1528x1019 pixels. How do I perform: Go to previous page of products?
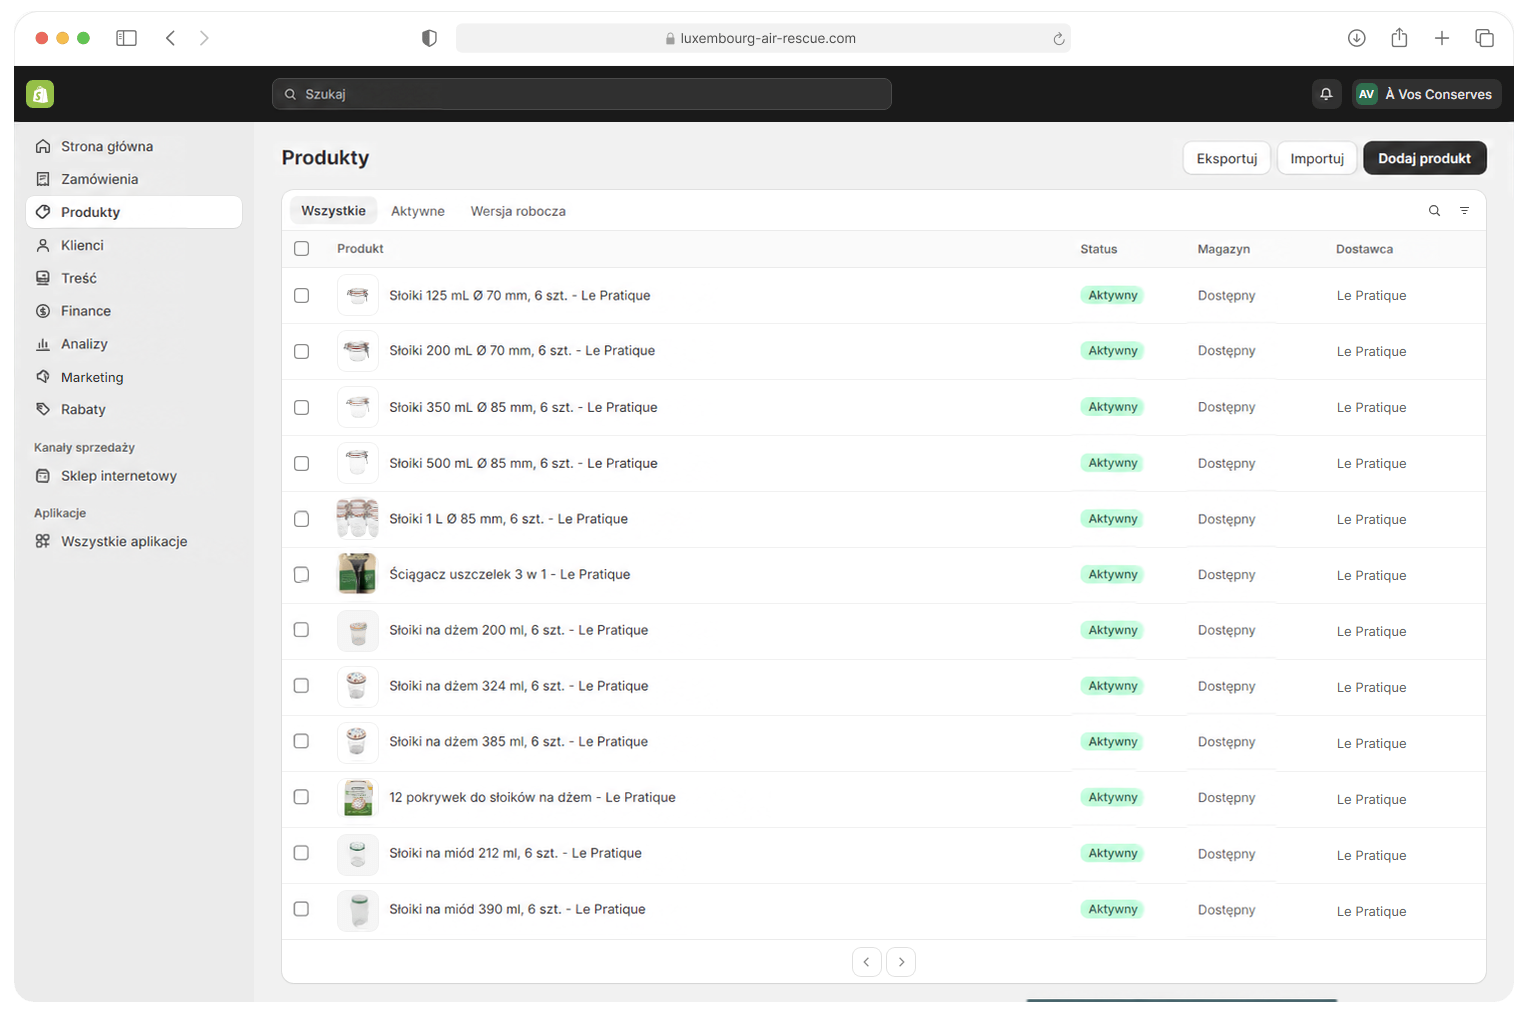click(x=866, y=962)
